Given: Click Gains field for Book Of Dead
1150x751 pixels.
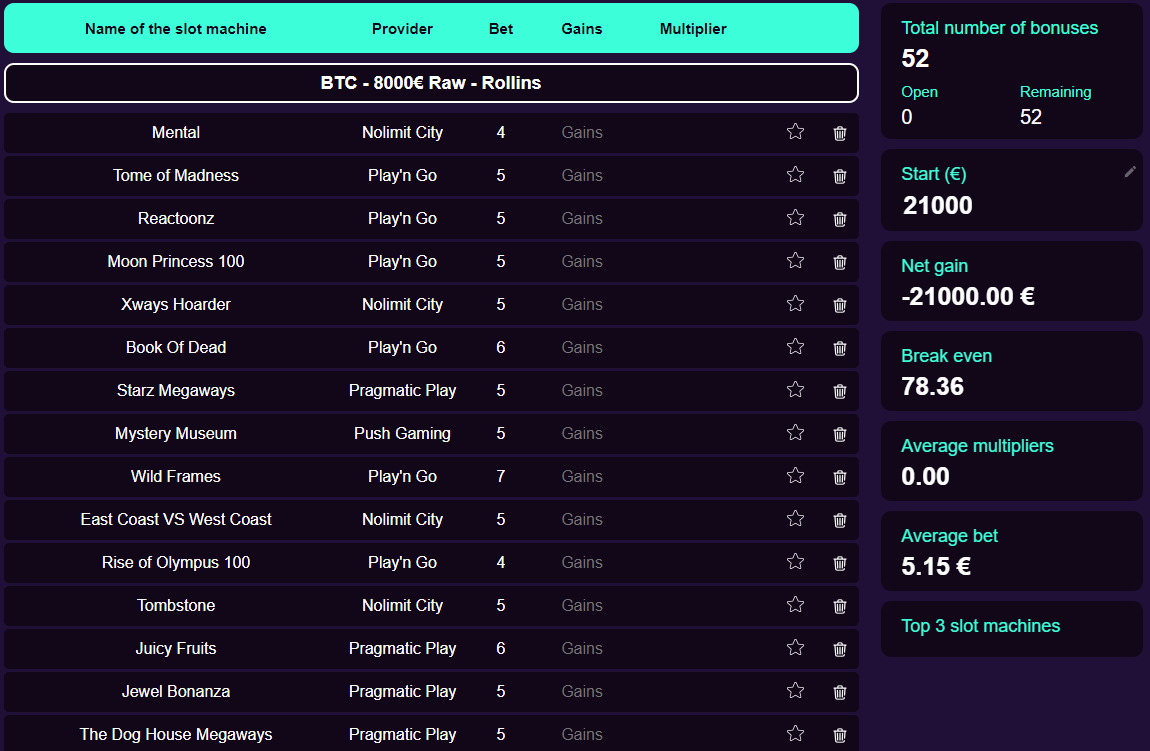Looking at the screenshot, I should click(582, 348).
